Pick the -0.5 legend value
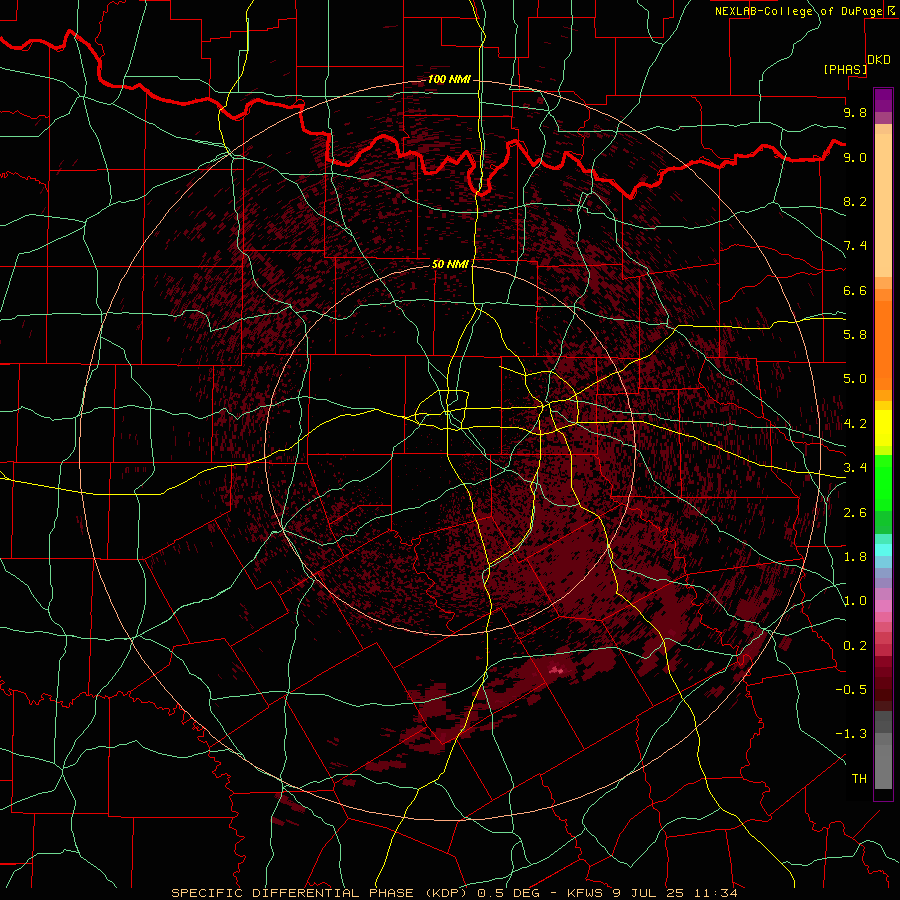Image resolution: width=900 pixels, height=900 pixels. pyautogui.click(x=851, y=690)
